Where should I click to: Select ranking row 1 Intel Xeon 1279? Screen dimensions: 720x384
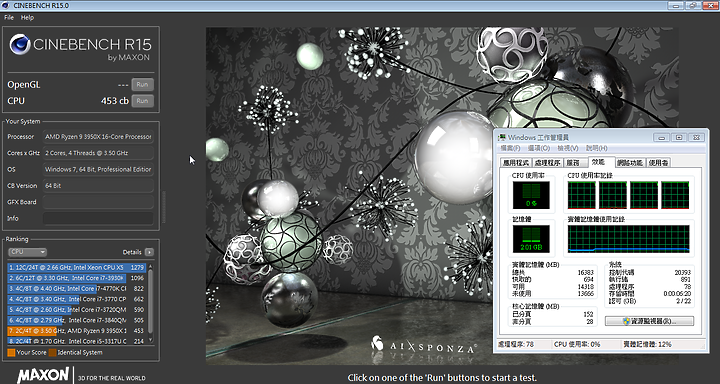tap(77, 267)
